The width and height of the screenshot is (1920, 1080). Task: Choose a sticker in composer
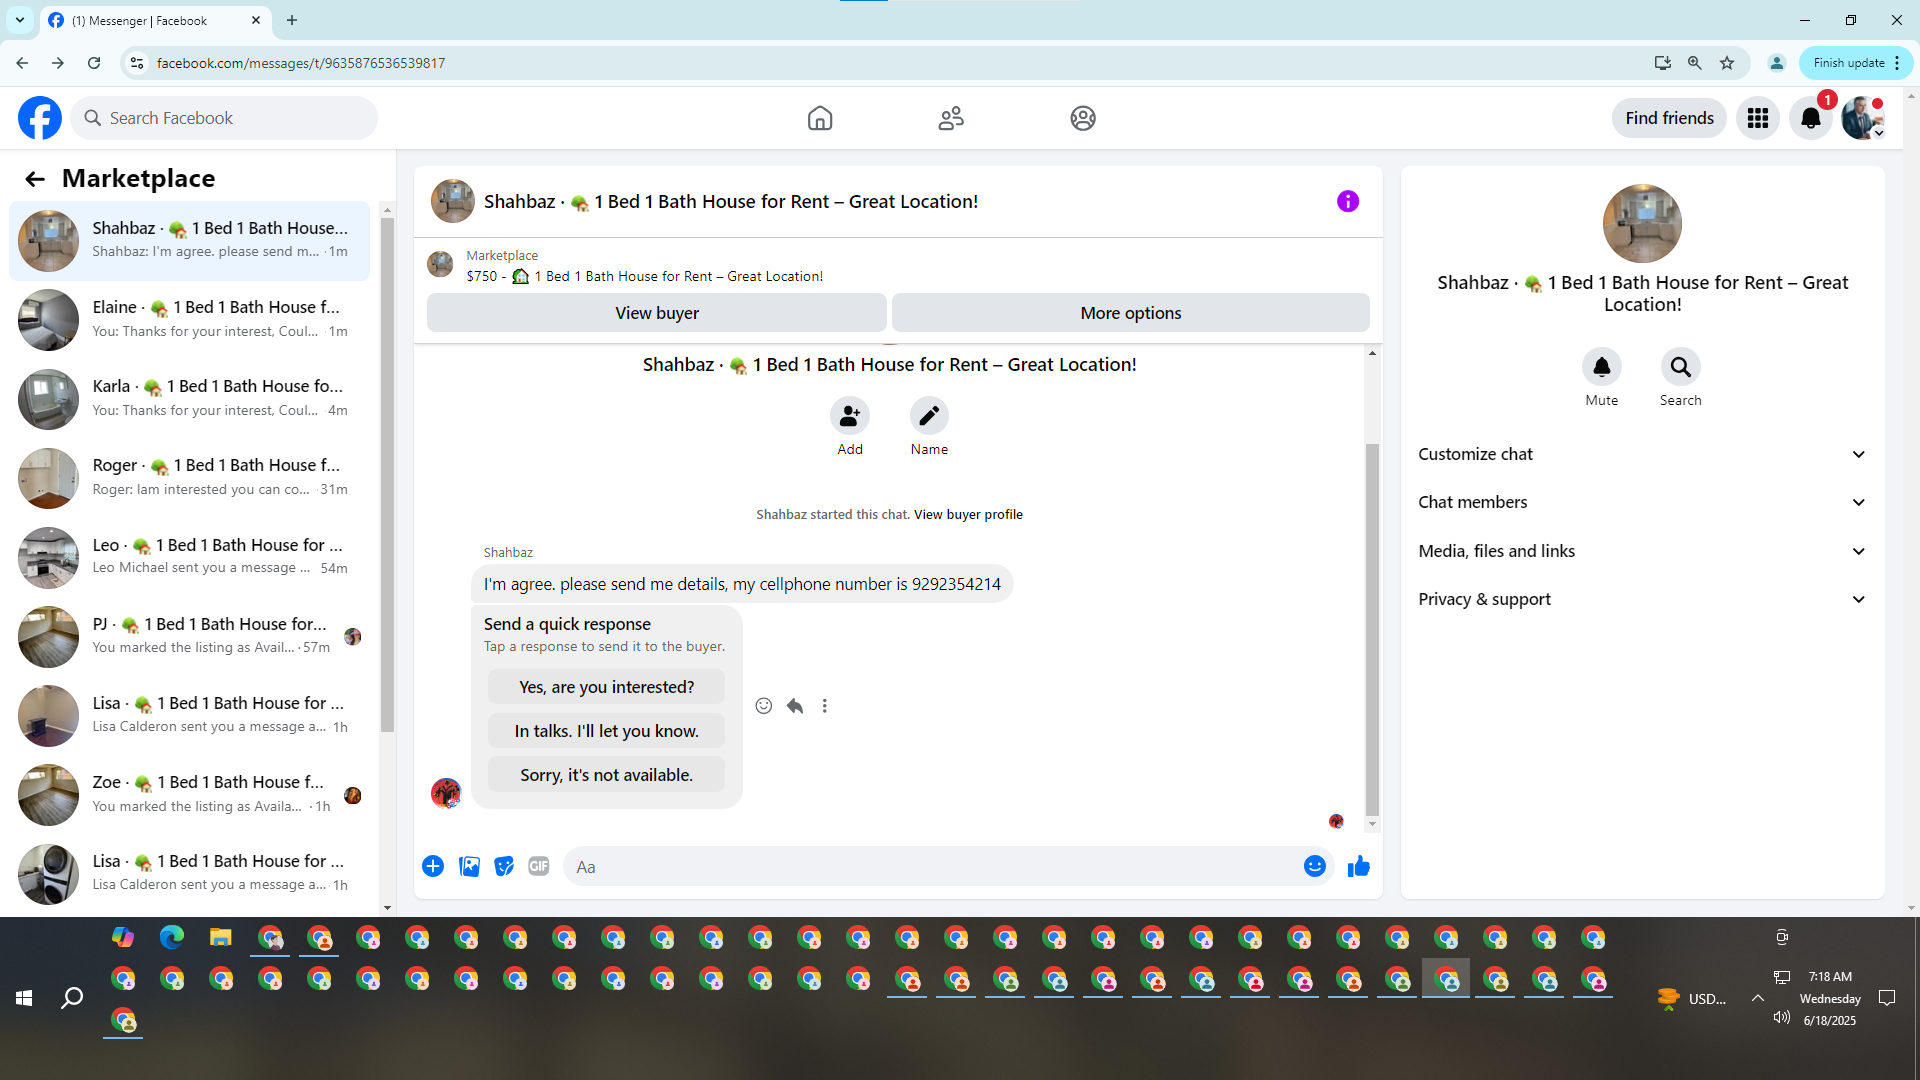[504, 866]
